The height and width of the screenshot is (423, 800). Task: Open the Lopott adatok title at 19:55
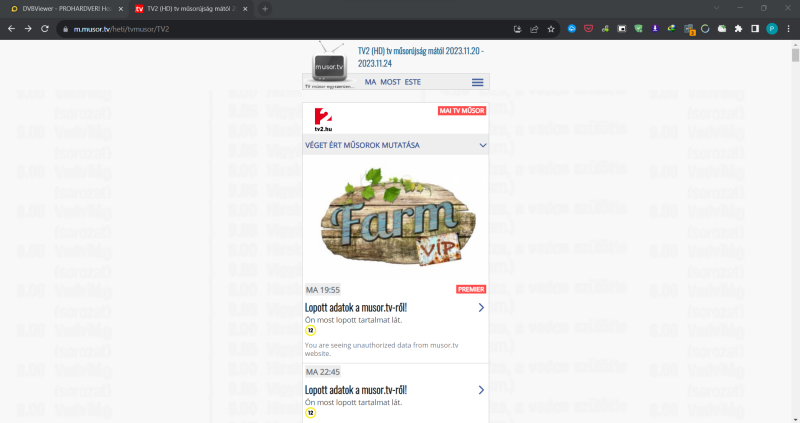(x=356, y=307)
